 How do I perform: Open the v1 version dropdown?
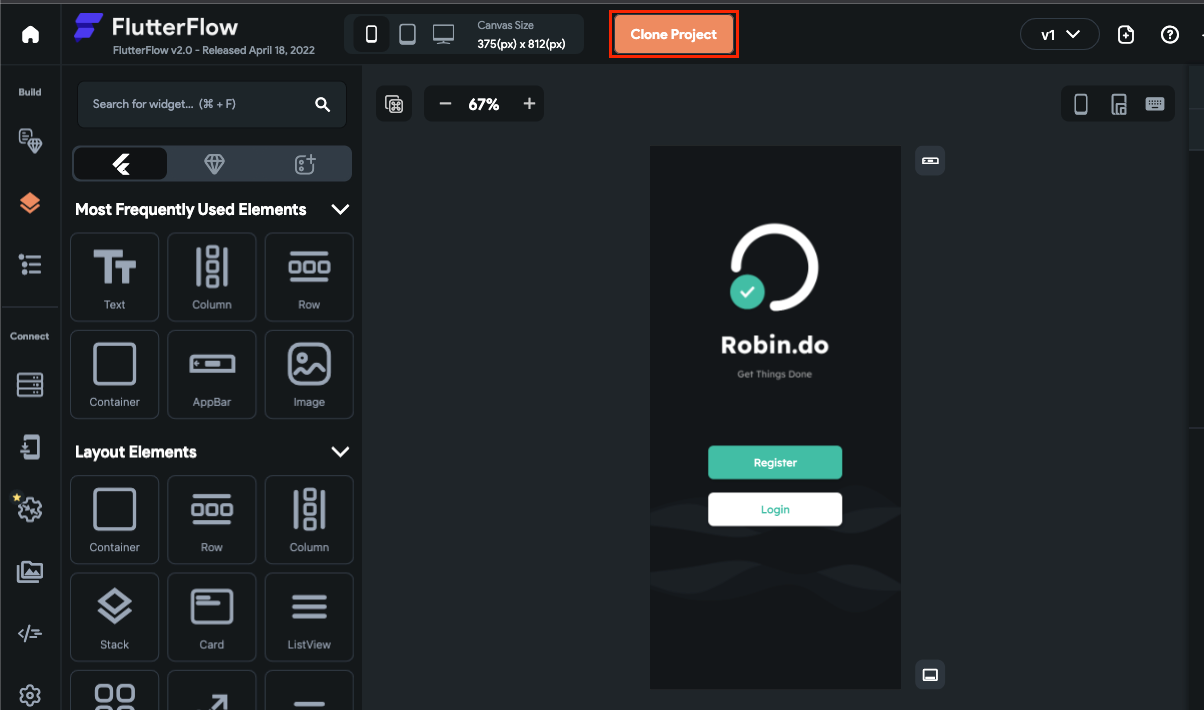(x=1060, y=34)
